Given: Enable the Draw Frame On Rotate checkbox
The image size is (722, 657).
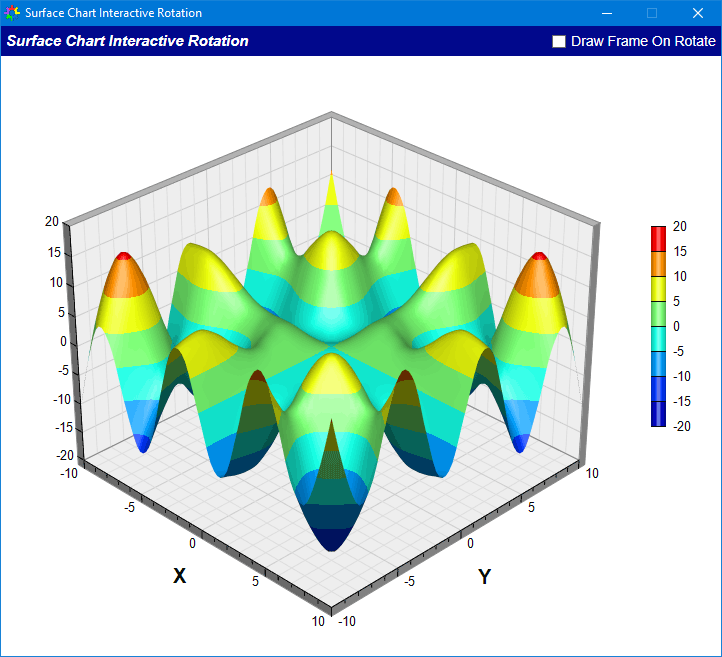Looking at the screenshot, I should (559, 41).
